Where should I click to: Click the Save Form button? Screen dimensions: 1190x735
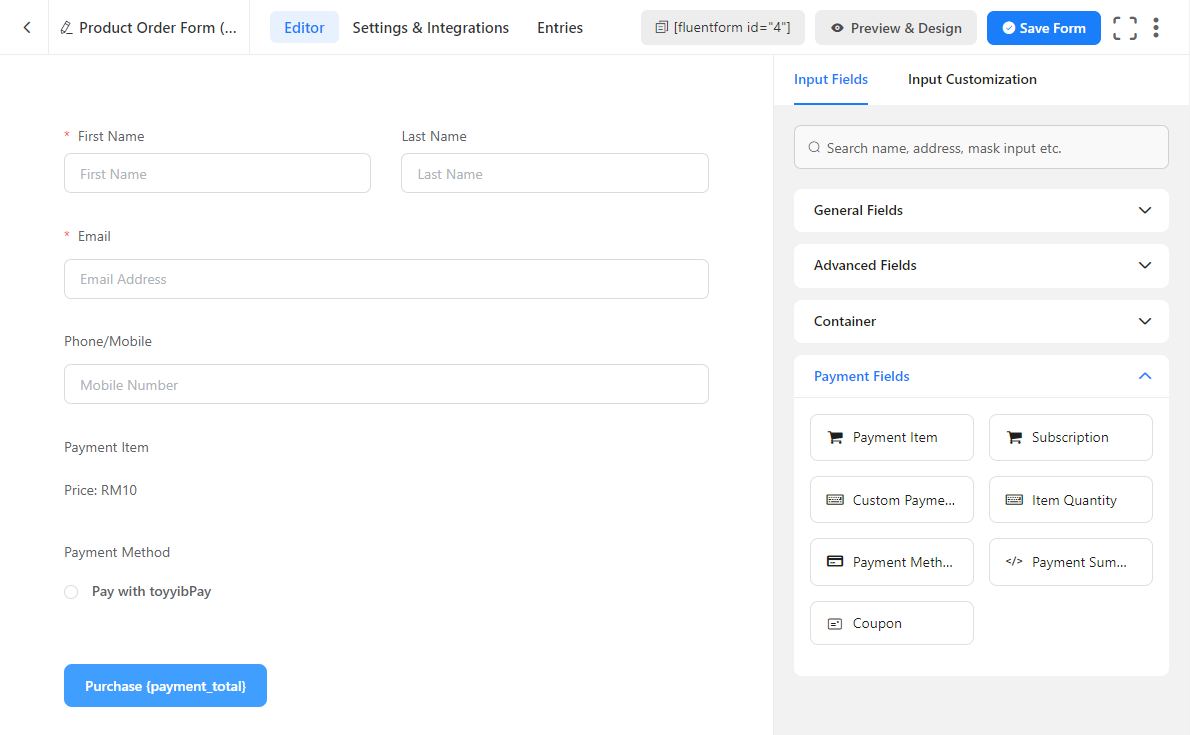pyautogui.click(x=1043, y=28)
